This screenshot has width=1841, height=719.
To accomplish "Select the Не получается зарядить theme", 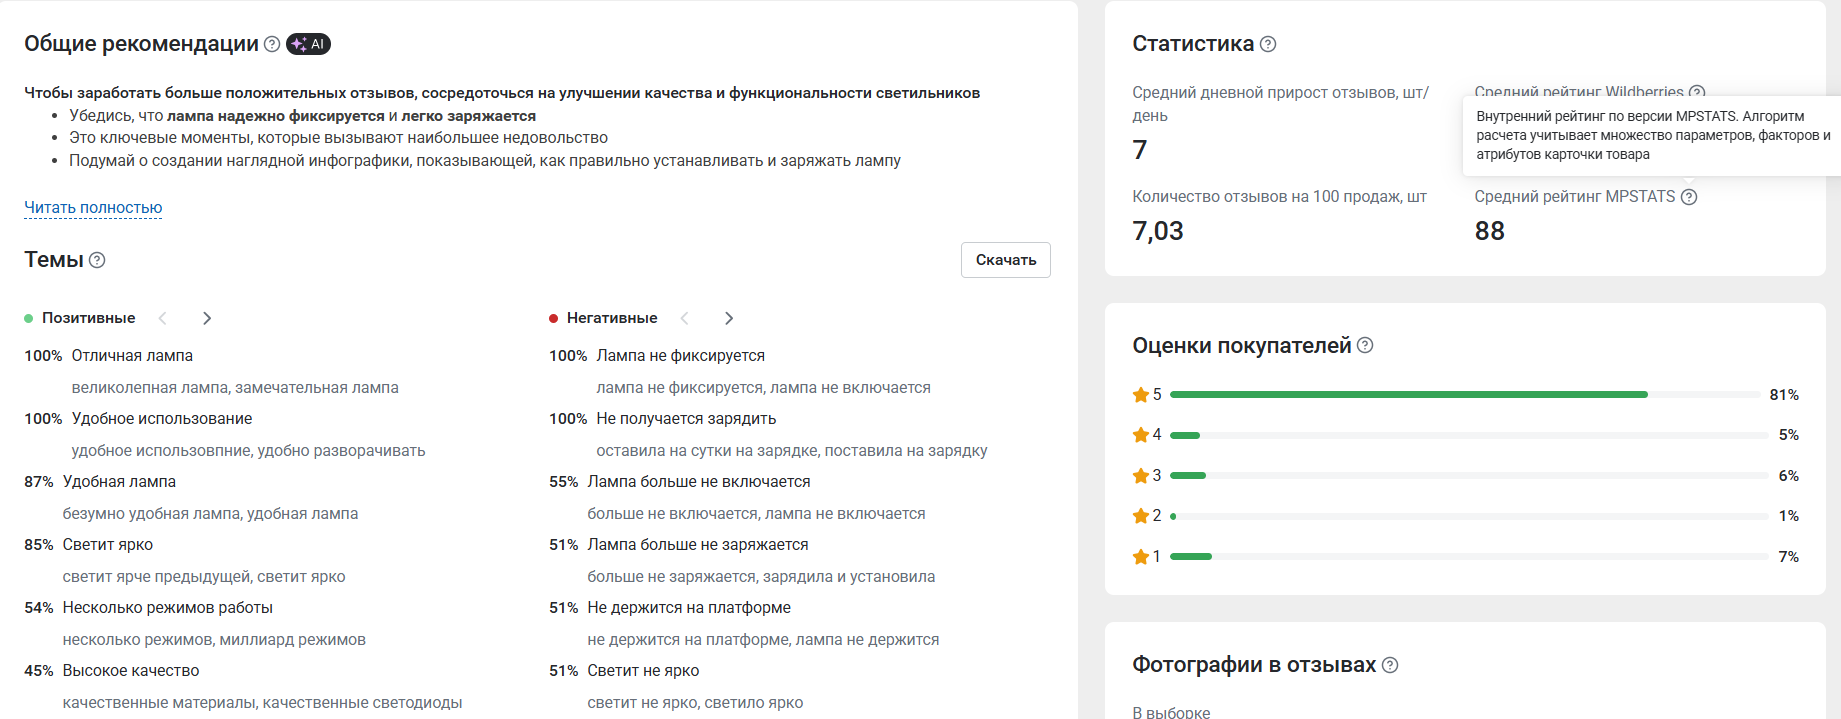I will (686, 419).
